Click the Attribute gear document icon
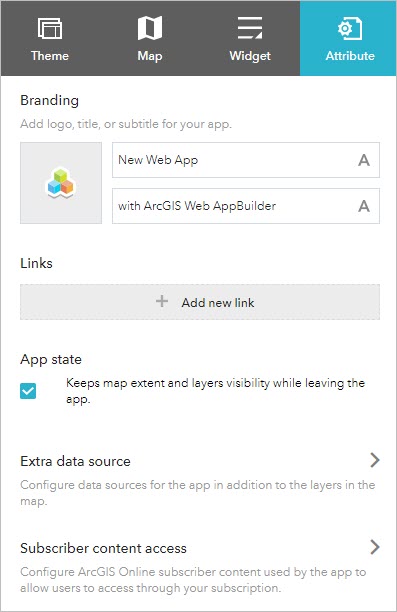The image size is (397, 612). click(350, 28)
